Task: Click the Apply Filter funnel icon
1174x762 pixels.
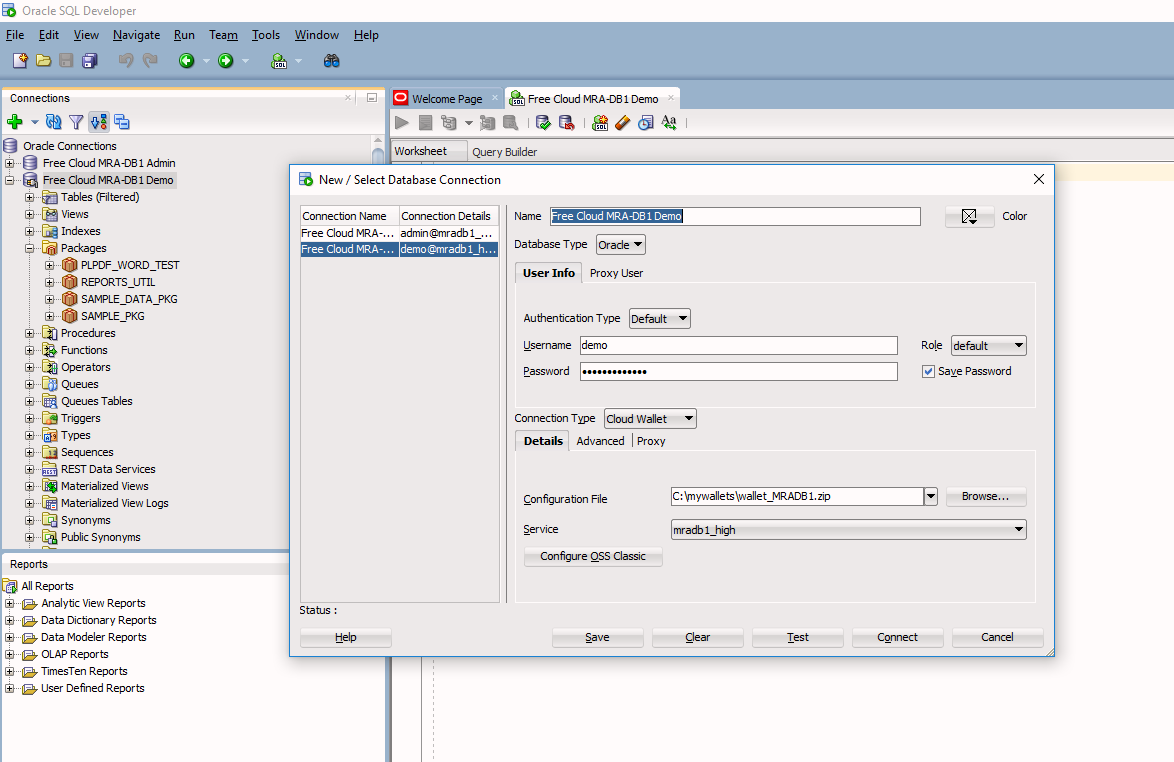Action: [x=76, y=121]
